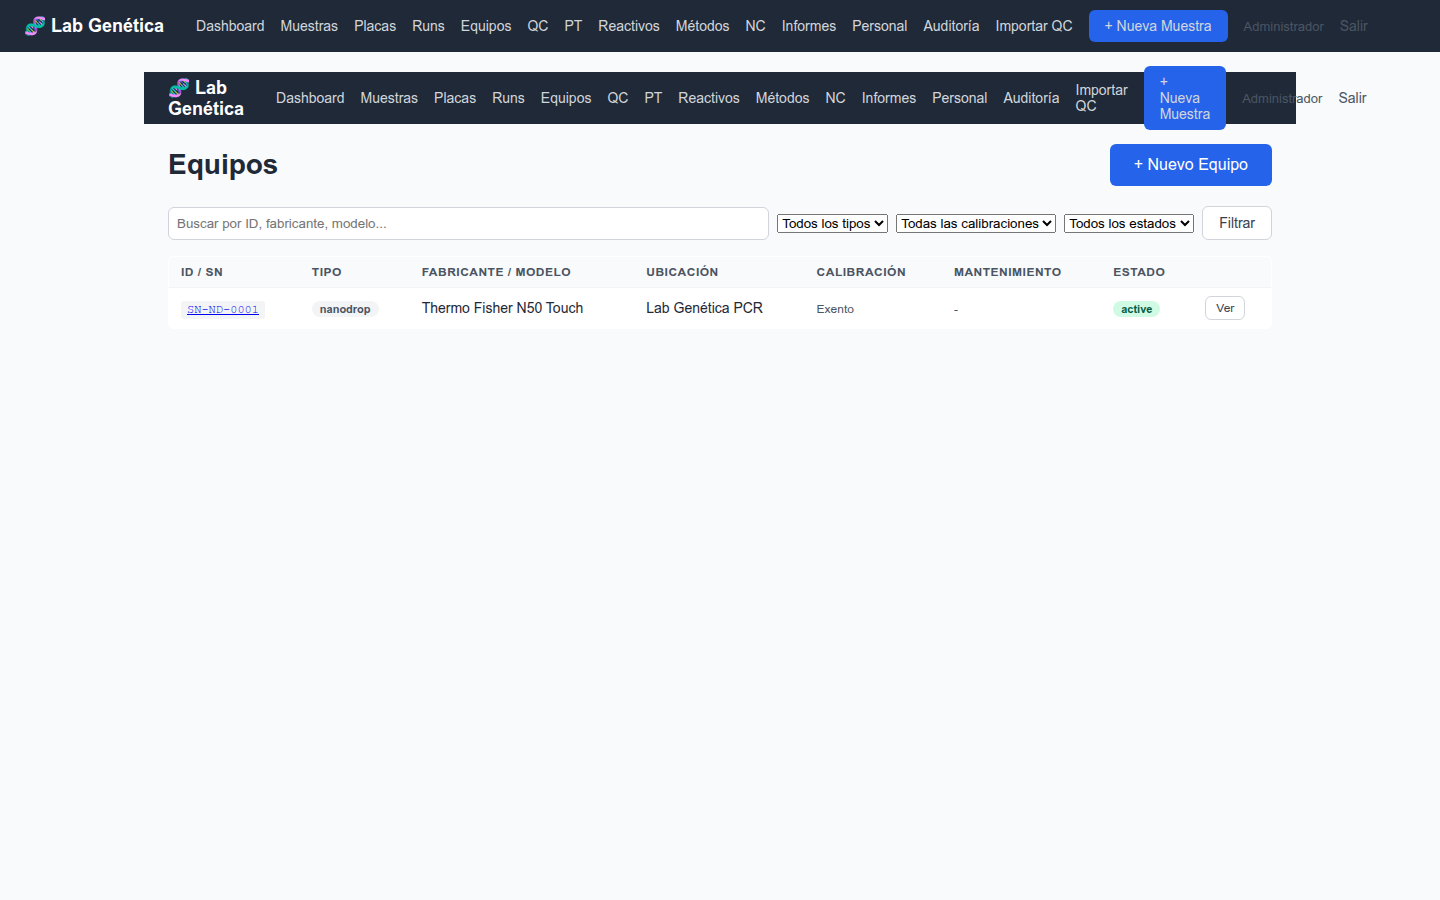Open Importar QC in the top navbar
1440x900 pixels.
(x=1034, y=26)
